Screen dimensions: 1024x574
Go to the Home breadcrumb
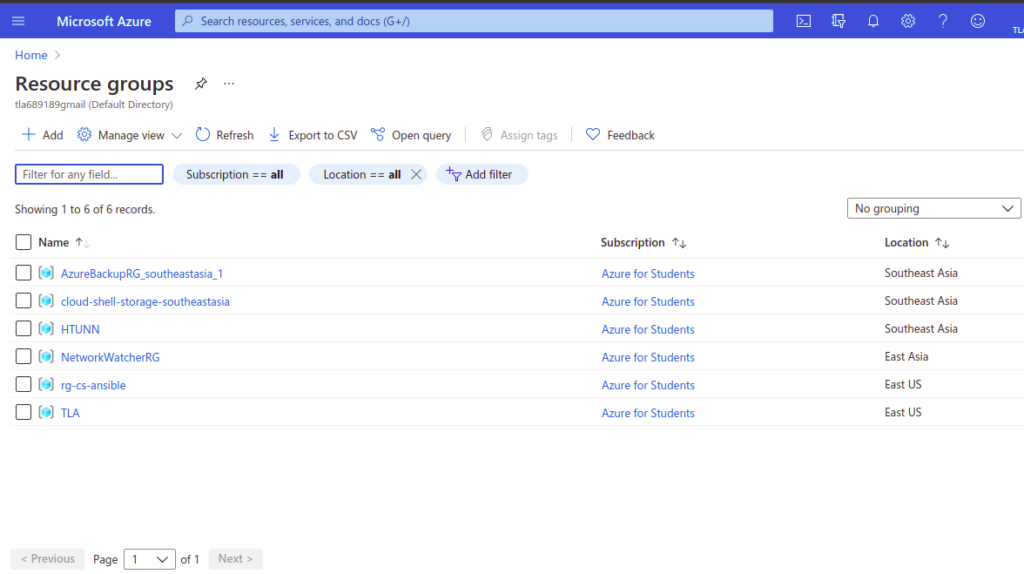point(31,56)
